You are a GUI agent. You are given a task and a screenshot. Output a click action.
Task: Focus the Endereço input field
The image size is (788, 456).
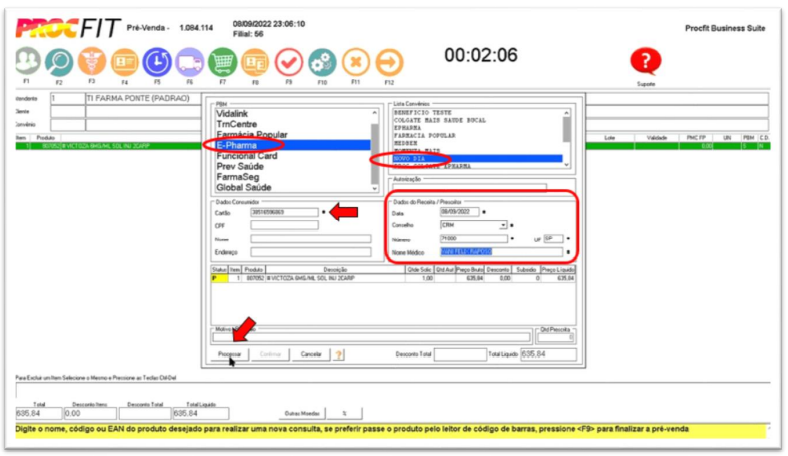[x=311, y=252]
